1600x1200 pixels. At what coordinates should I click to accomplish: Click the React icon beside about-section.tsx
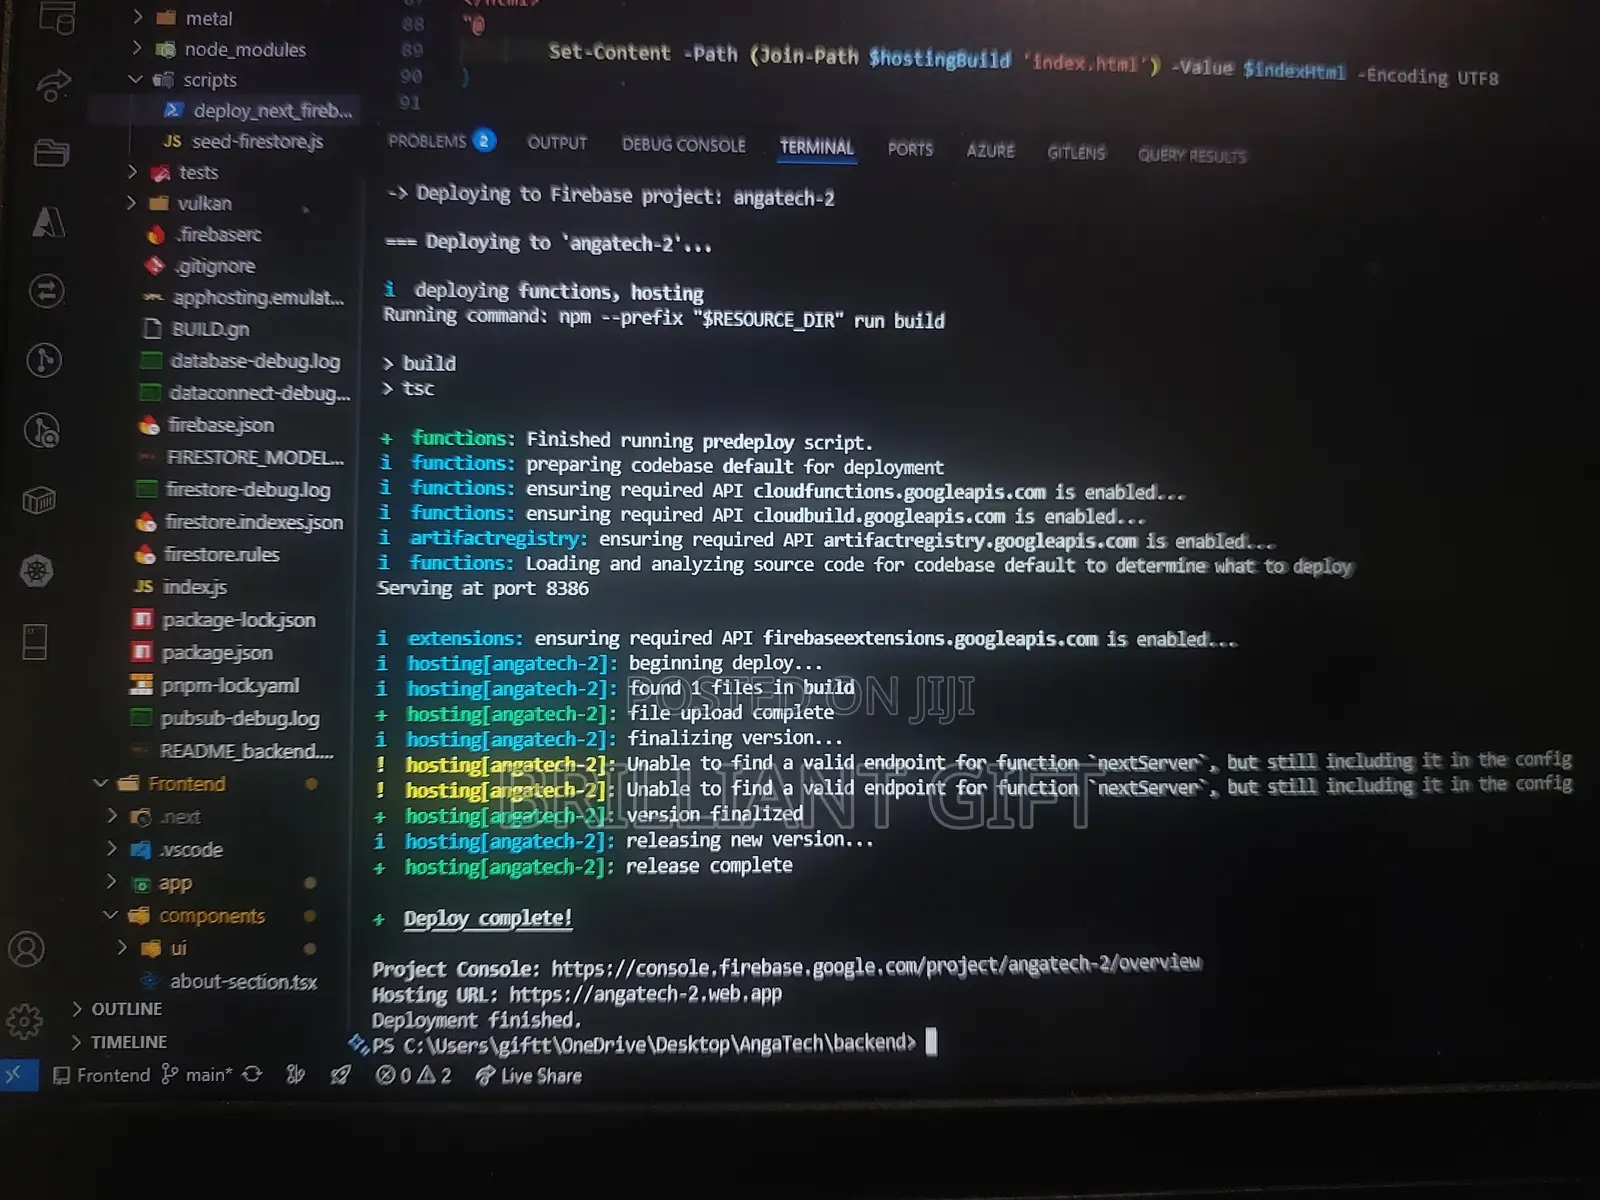(x=149, y=981)
